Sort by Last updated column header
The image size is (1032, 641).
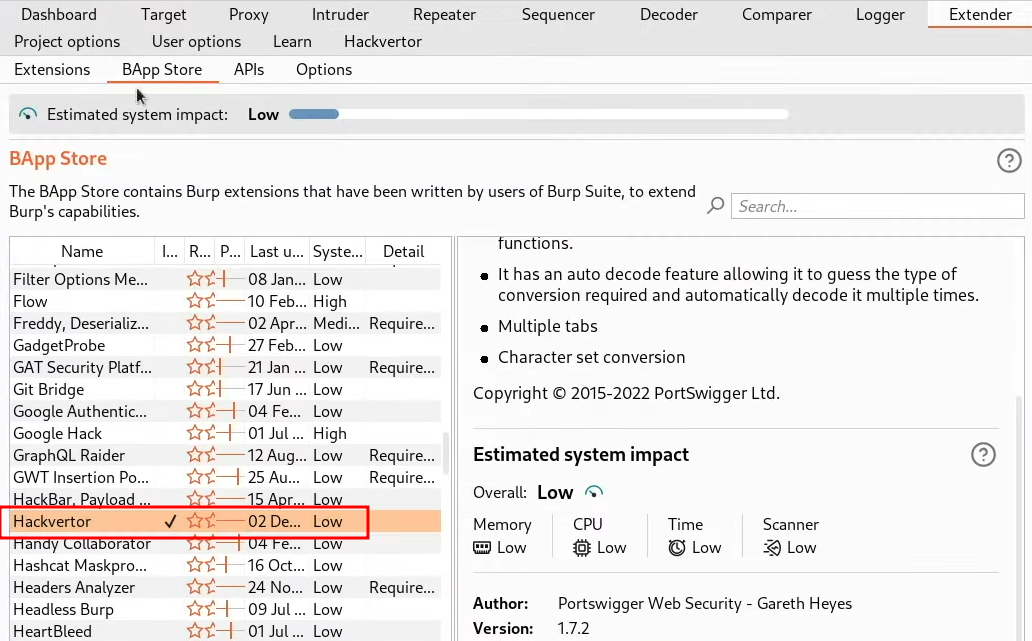pos(275,252)
